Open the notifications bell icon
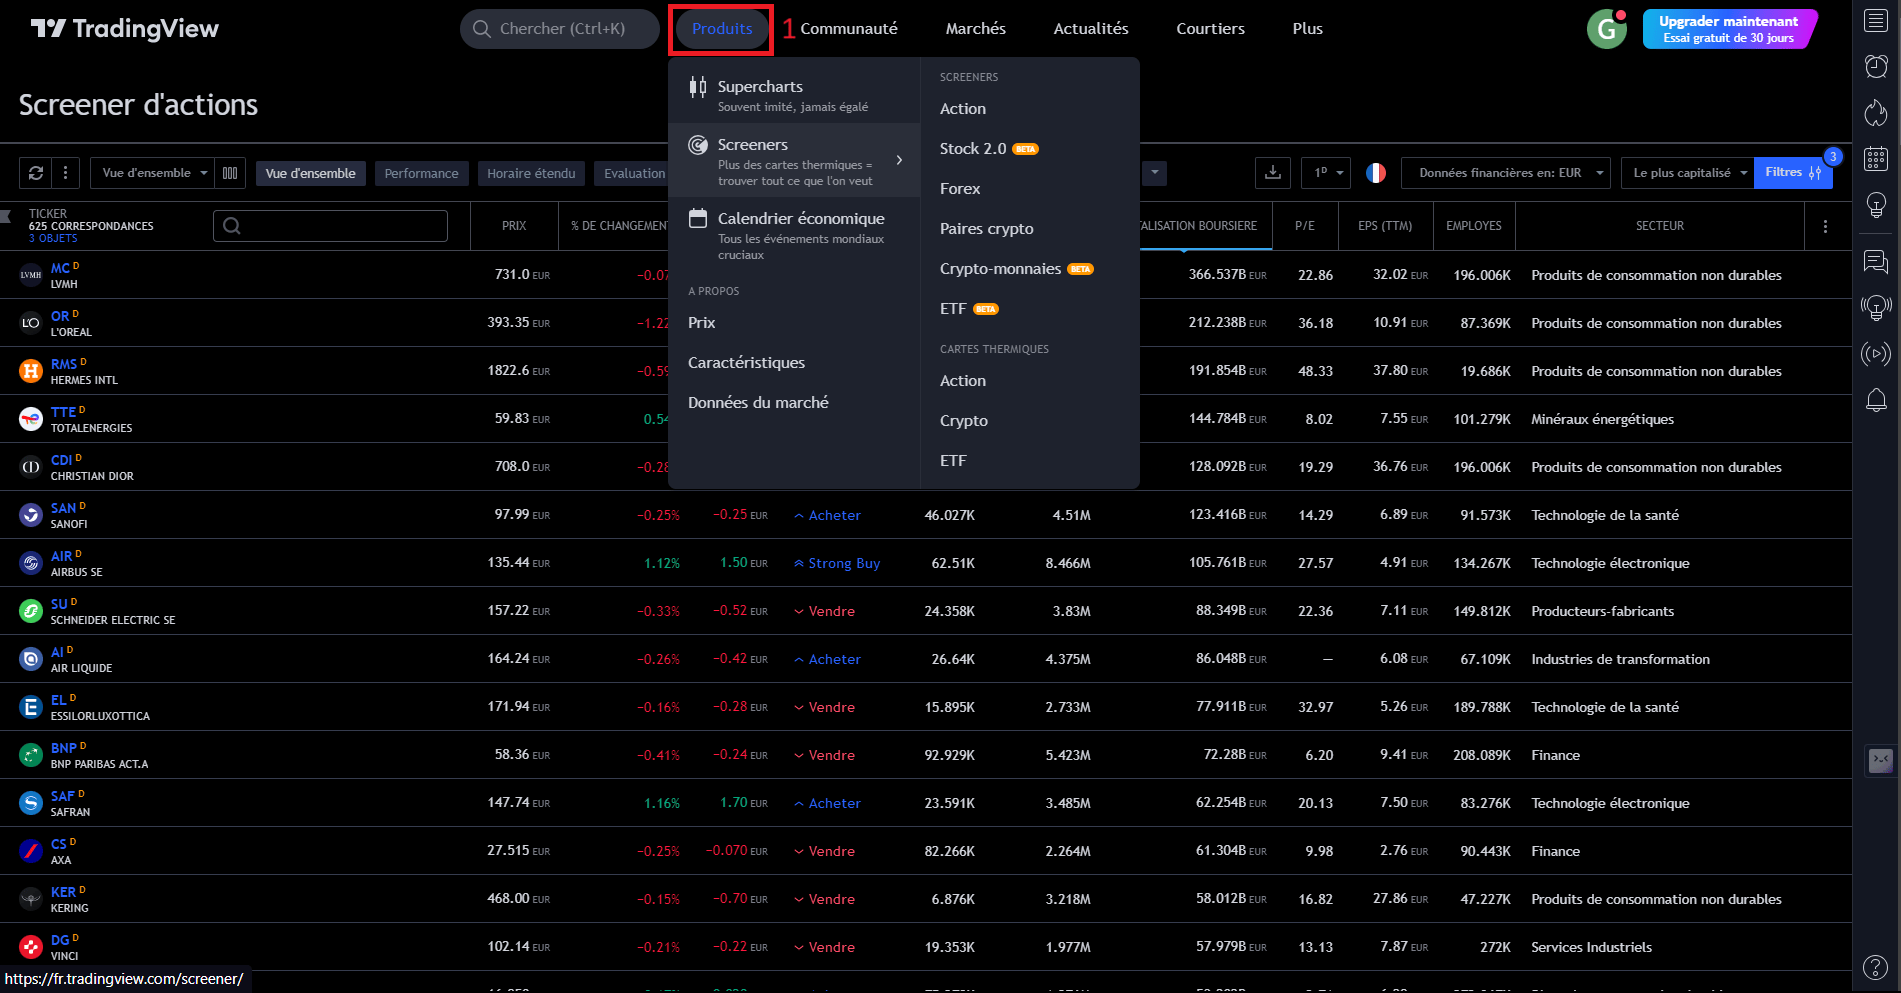Viewport: 1901px width, 993px height. (1876, 400)
